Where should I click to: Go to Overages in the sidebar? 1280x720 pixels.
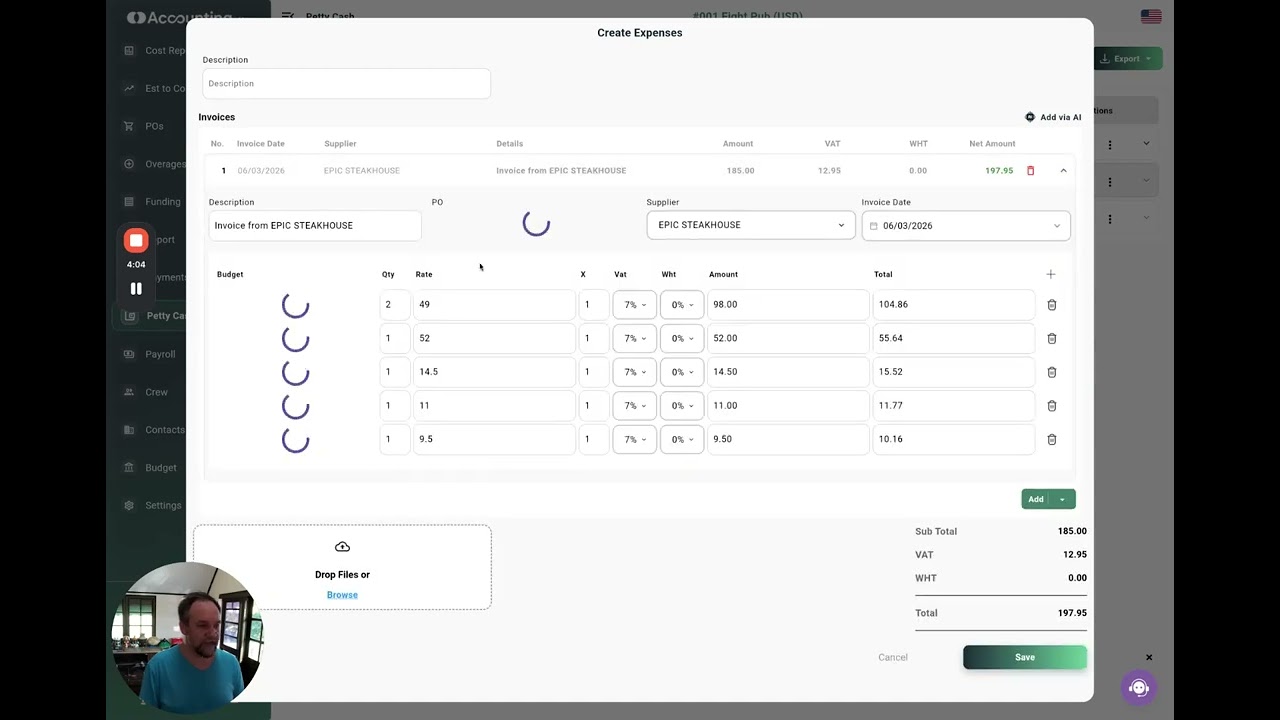155,164
